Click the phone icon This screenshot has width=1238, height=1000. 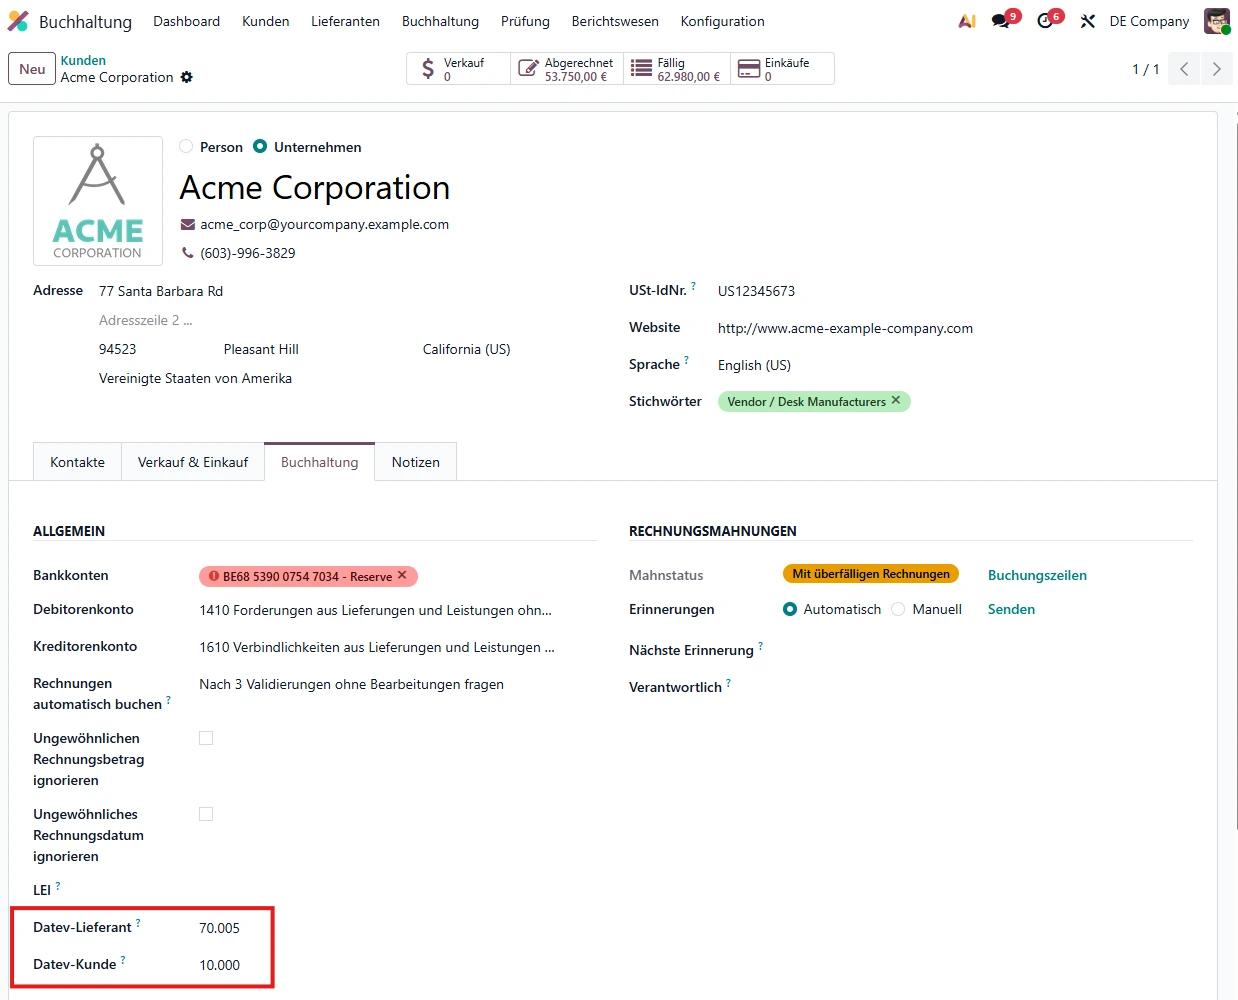tap(187, 253)
